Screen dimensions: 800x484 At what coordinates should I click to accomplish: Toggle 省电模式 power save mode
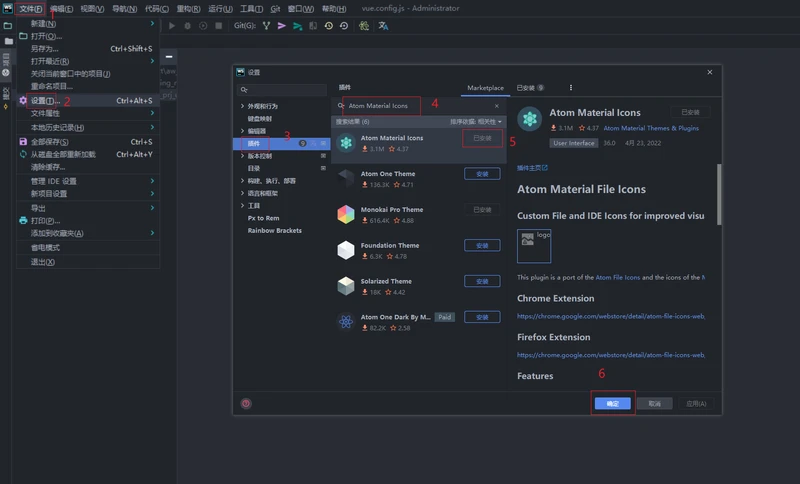coord(45,247)
